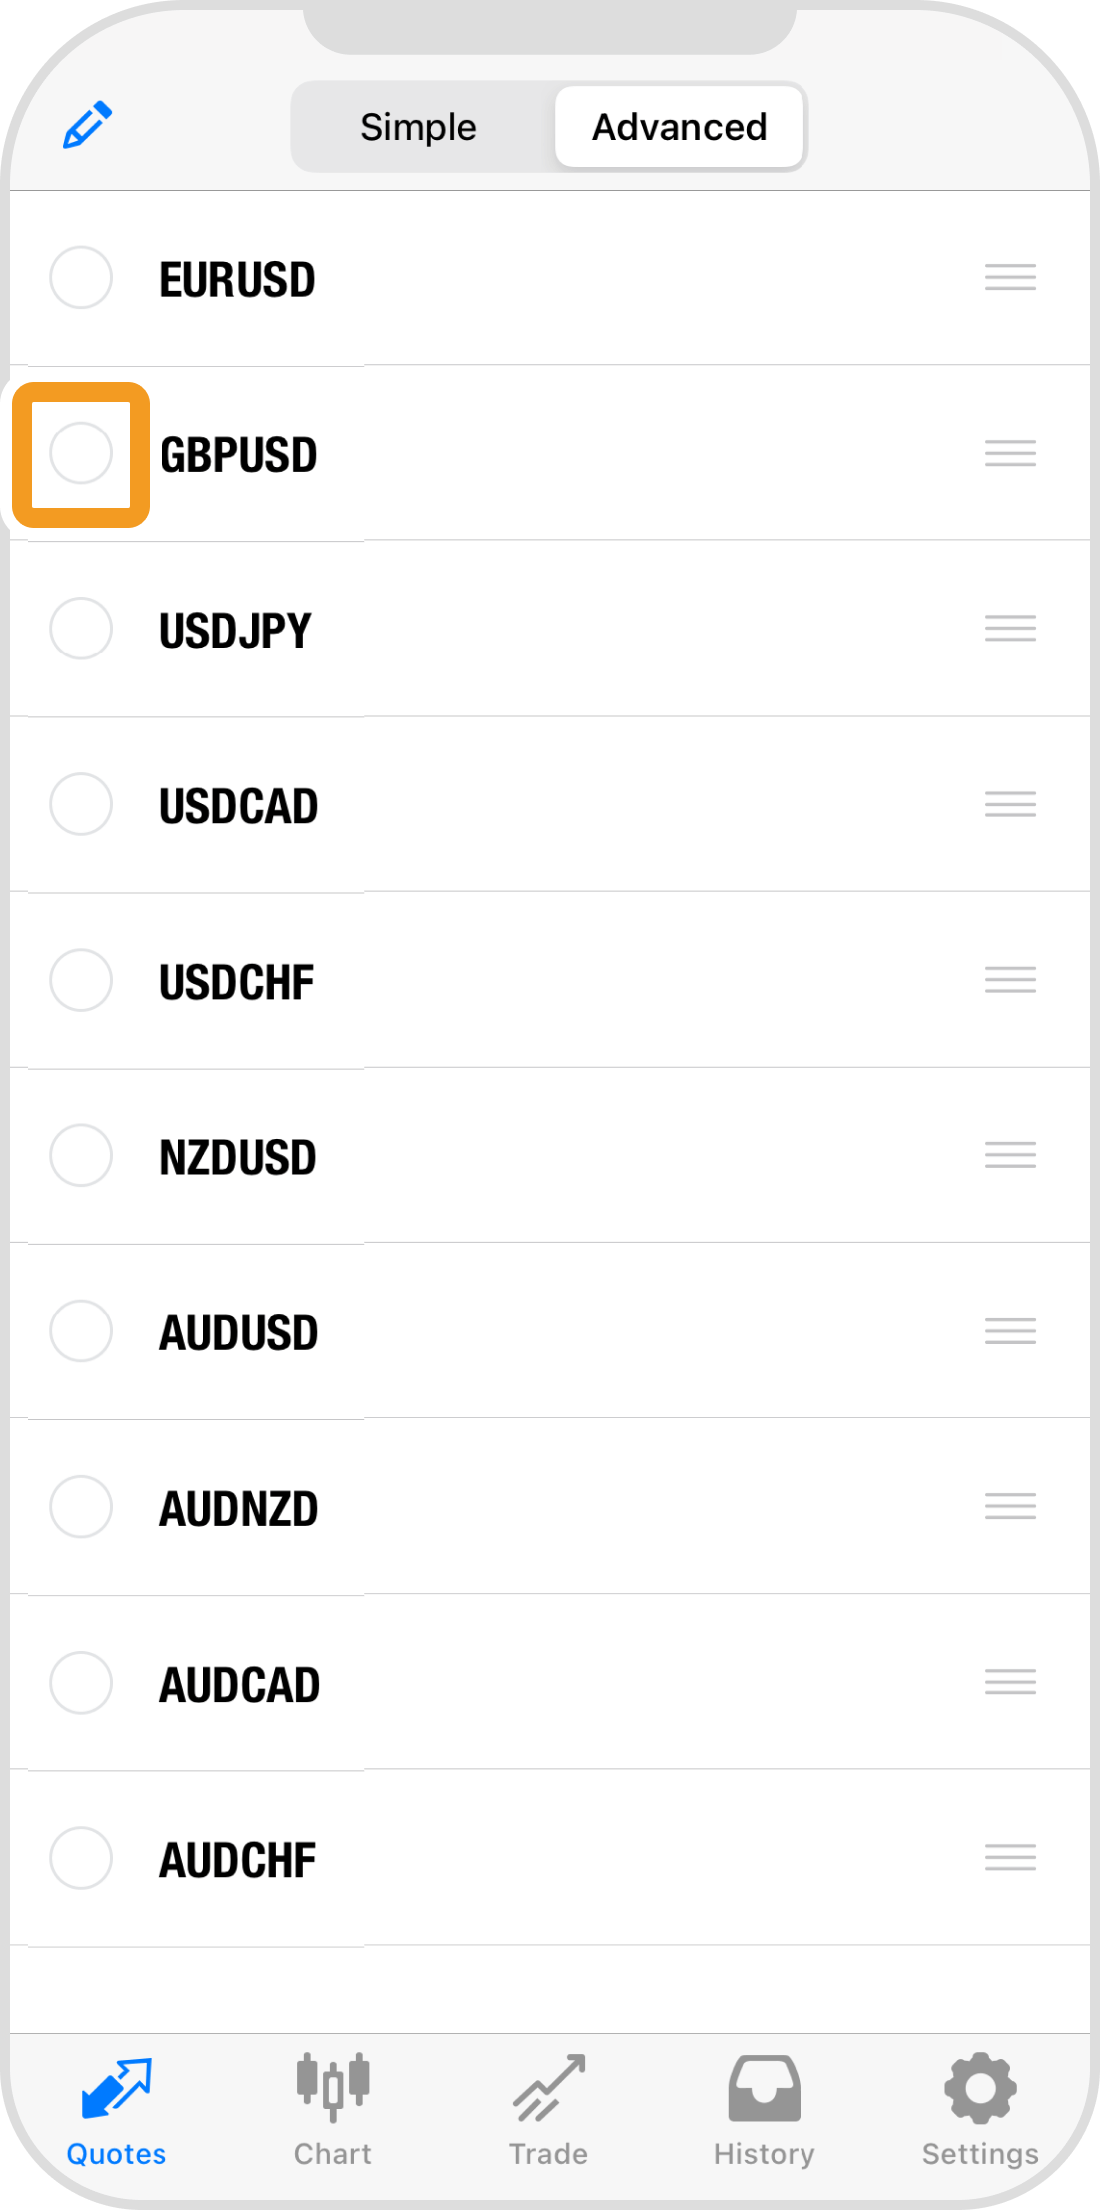Tap the AUDUSD symbol name
1100x2210 pixels.
click(239, 1333)
